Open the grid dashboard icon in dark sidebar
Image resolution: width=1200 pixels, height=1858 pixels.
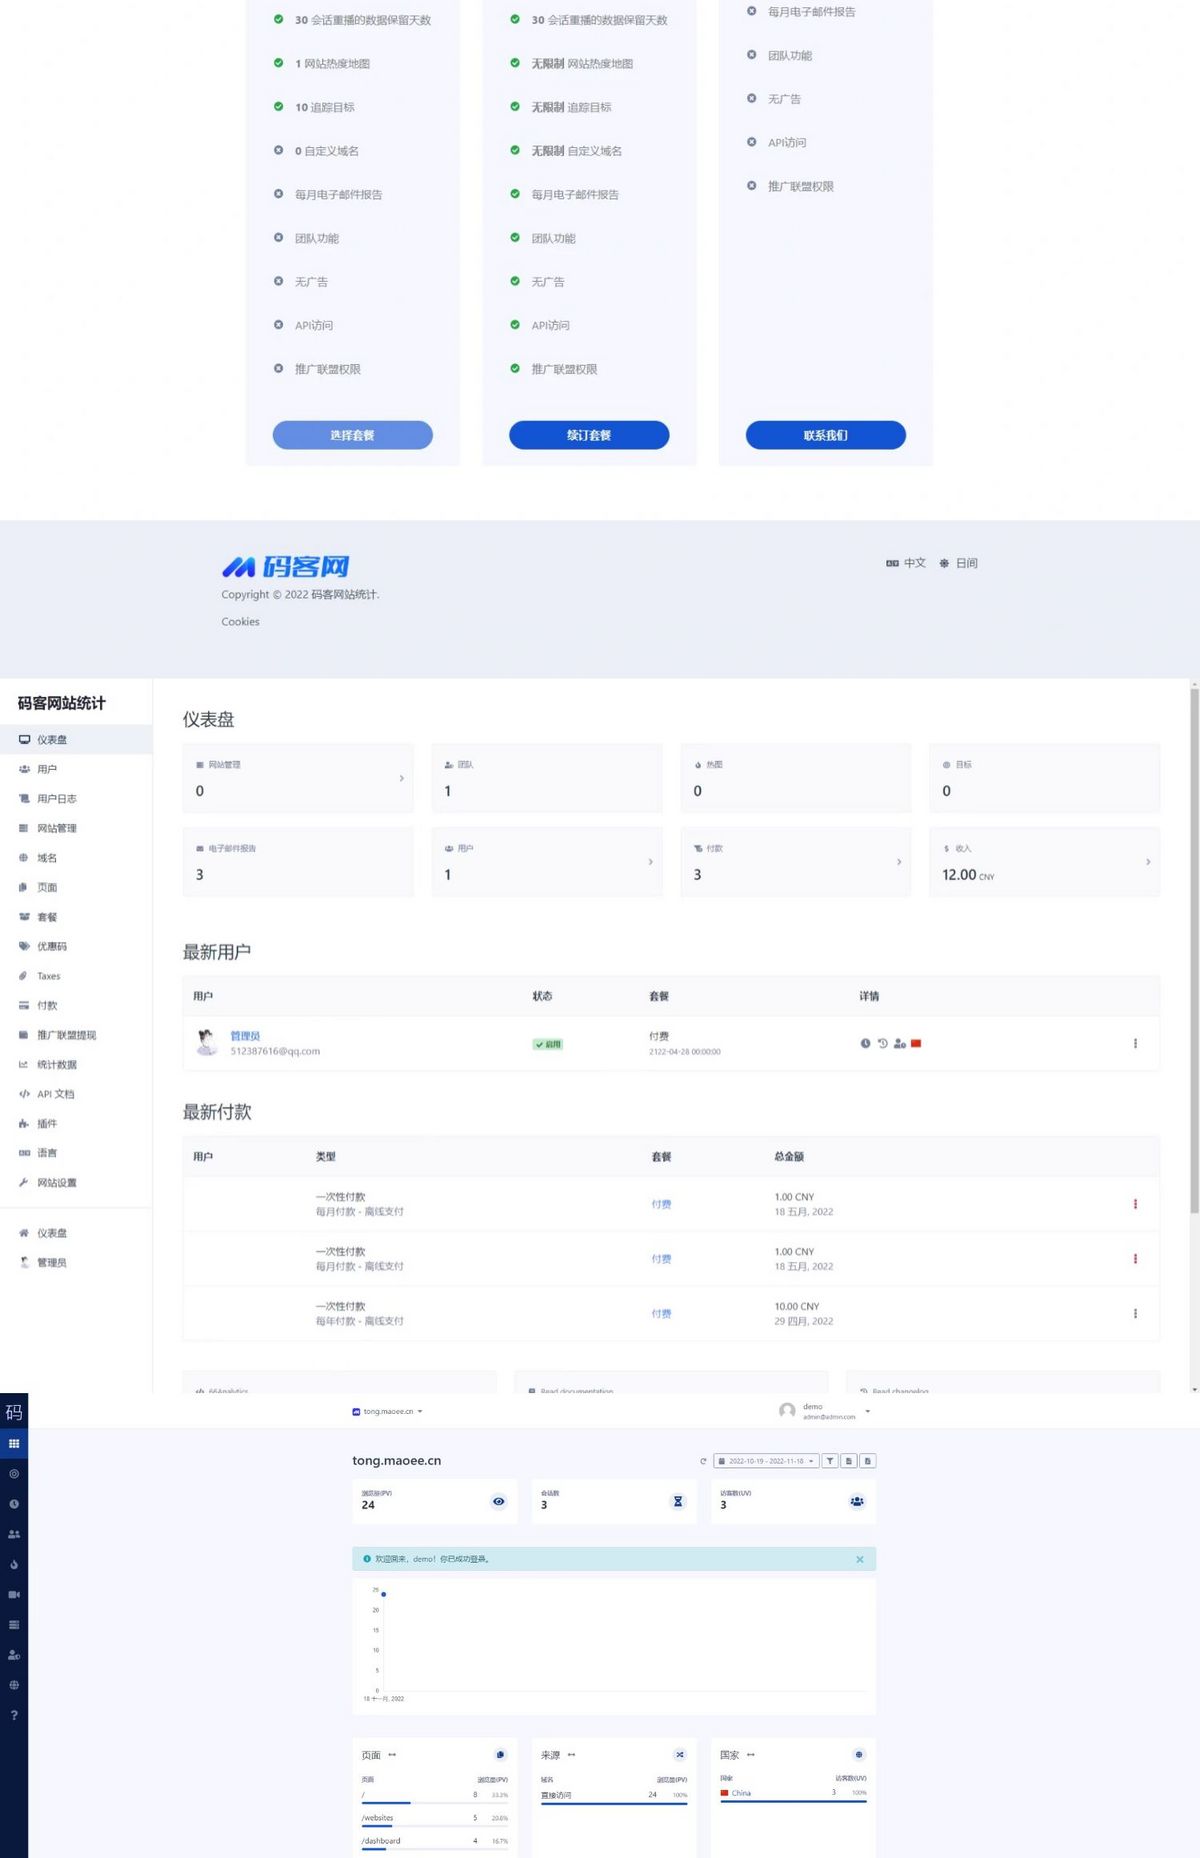click(14, 1443)
